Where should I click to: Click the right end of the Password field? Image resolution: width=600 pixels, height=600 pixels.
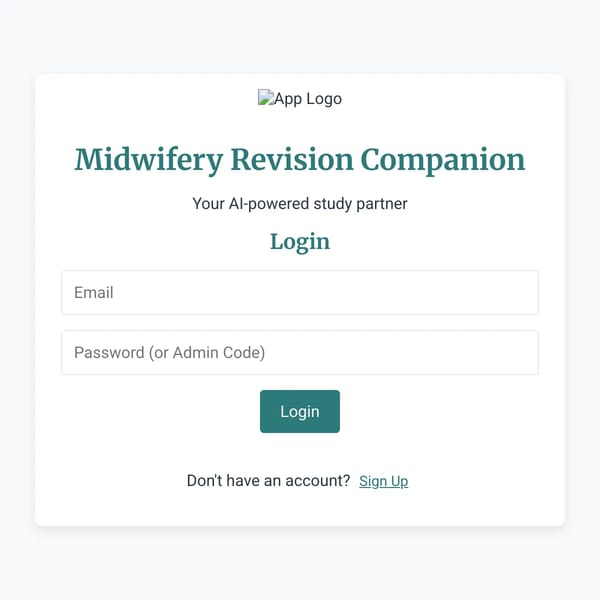point(520,352)
